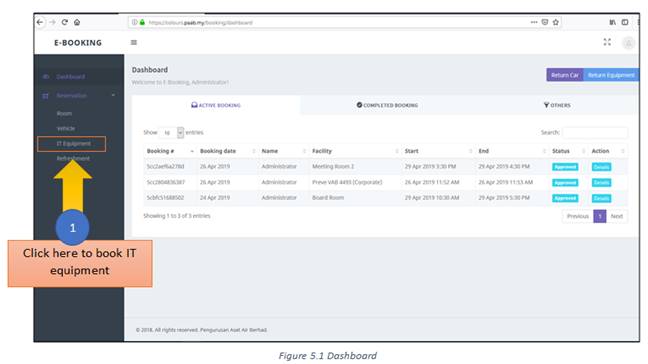Toggle the browser sidebar icon

pos(625,22)
